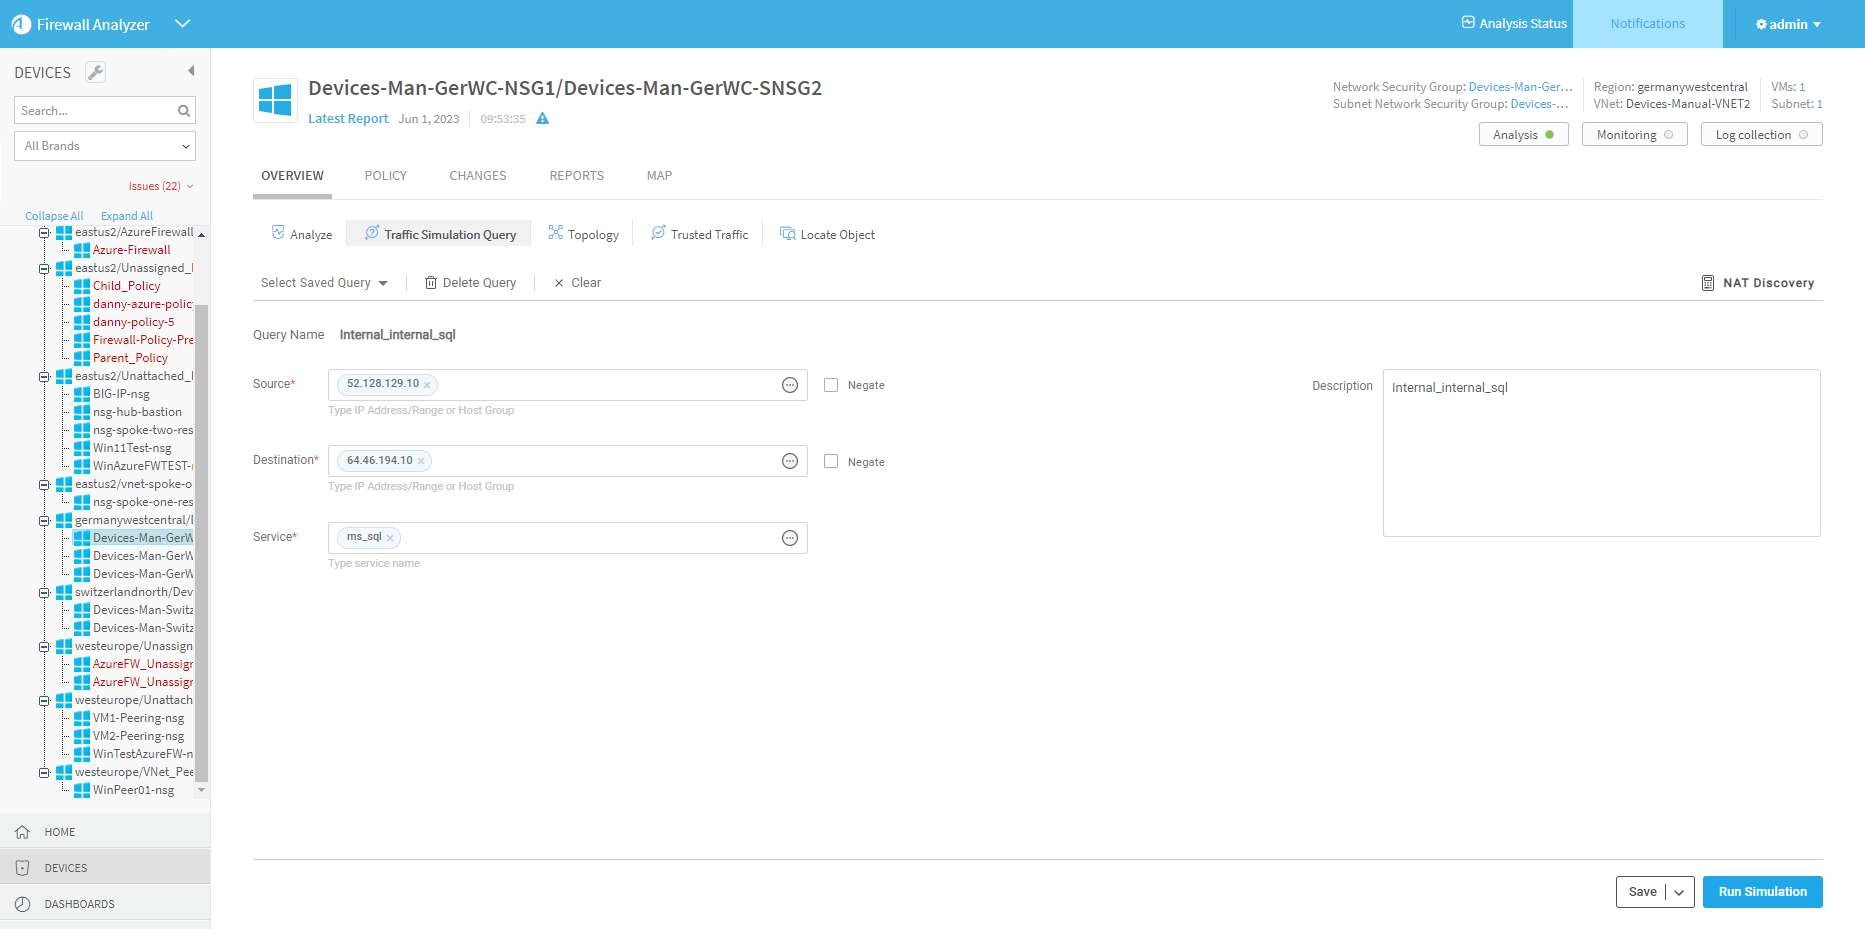Click the warning triangle beside report time

pyautogui.click(x=542, y=119)
